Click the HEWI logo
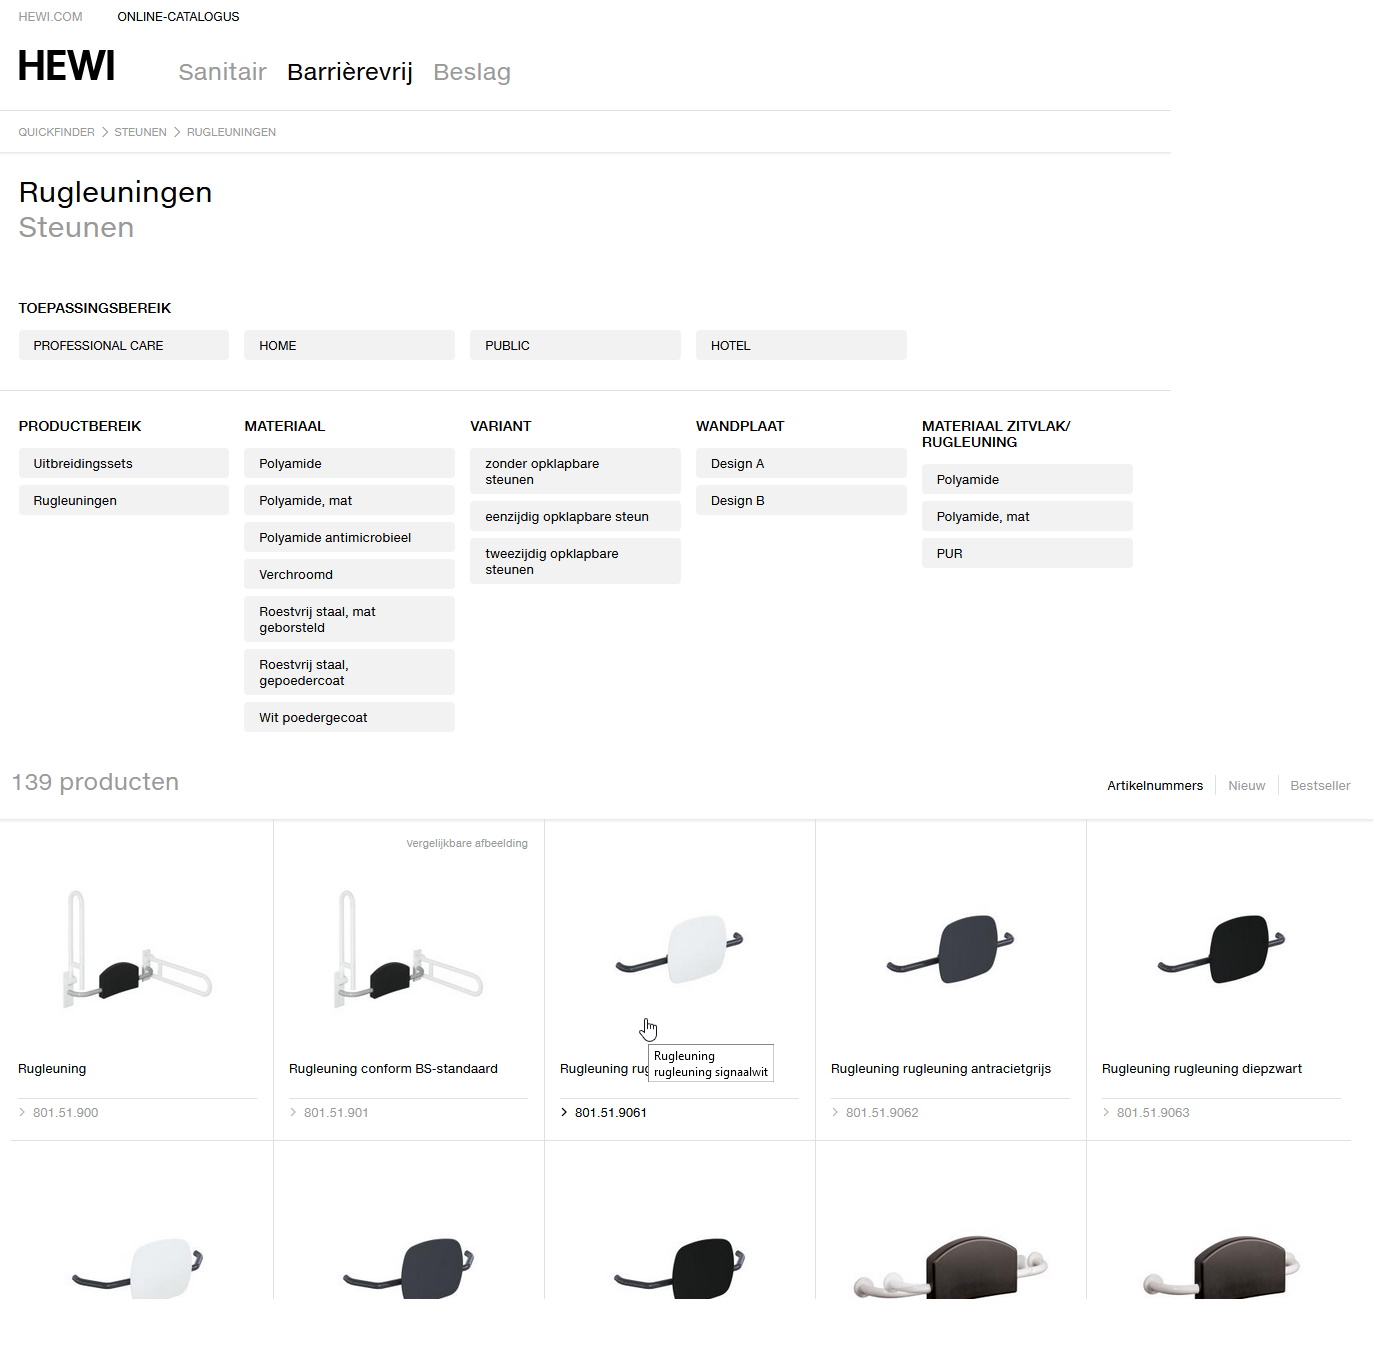The width and height of the screenshot is (1375, 1366). [x=66, y=67]
